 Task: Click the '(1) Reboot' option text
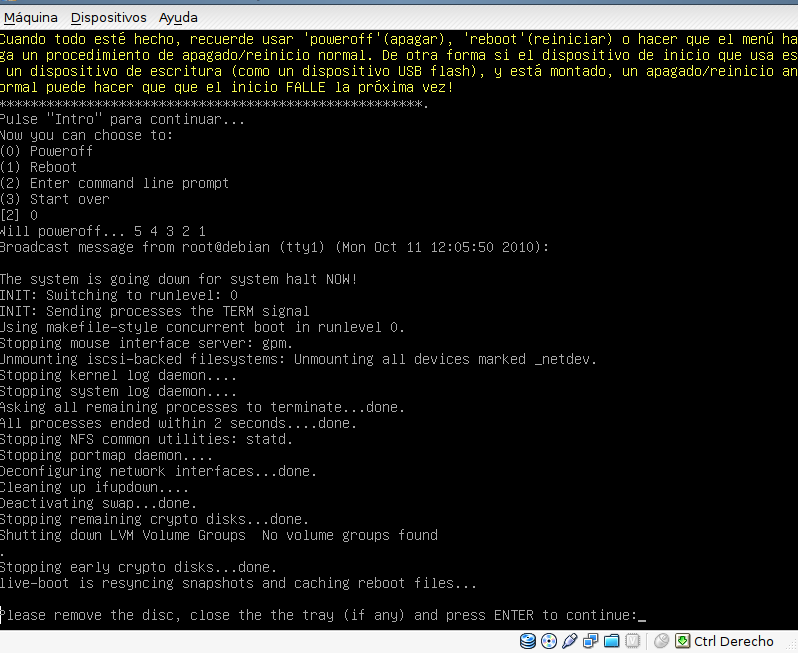click(39, 167)
